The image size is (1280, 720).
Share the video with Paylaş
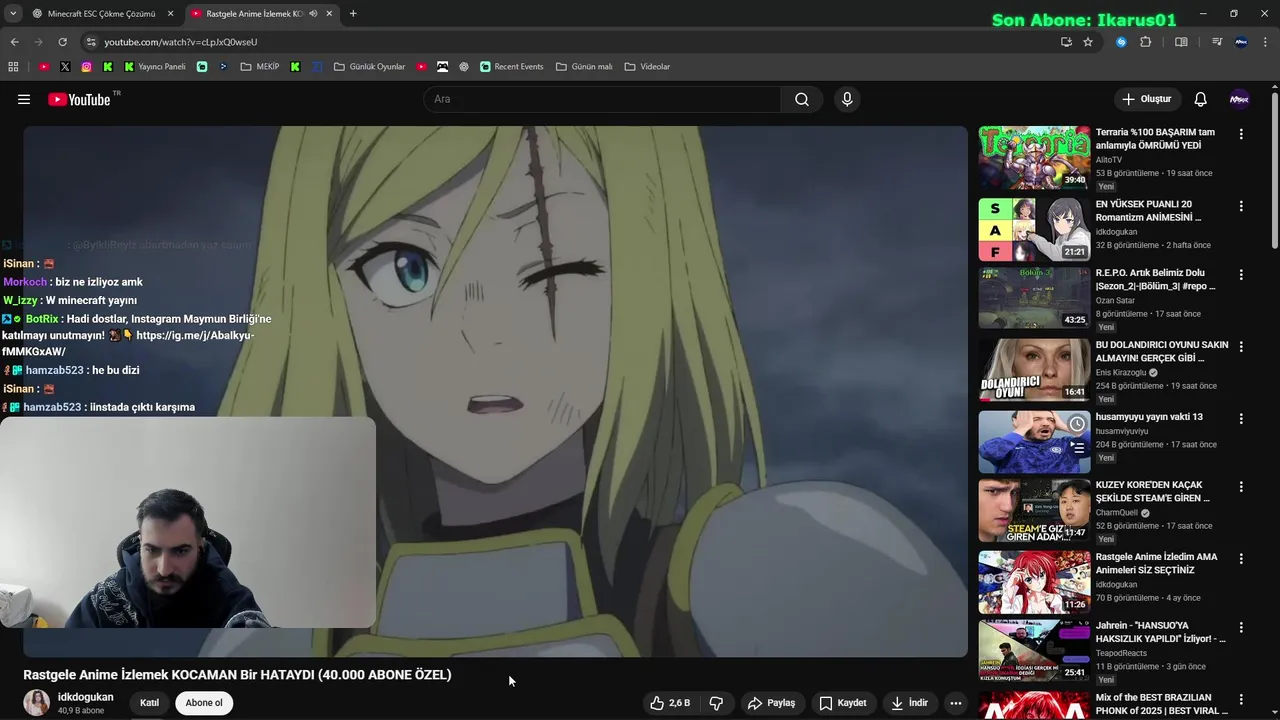(771, 703)
